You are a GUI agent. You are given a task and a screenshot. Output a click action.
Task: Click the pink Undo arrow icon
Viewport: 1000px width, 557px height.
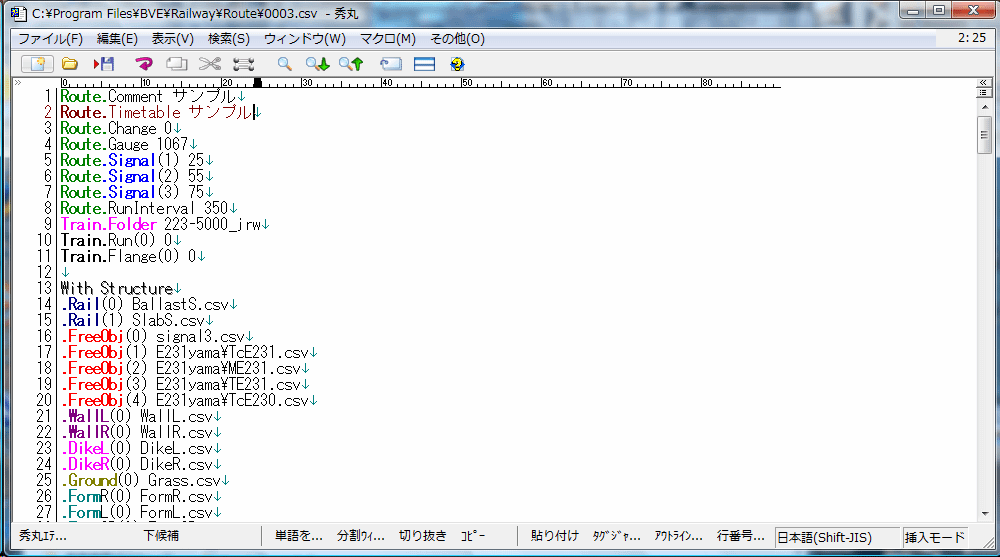click(144, 64)
